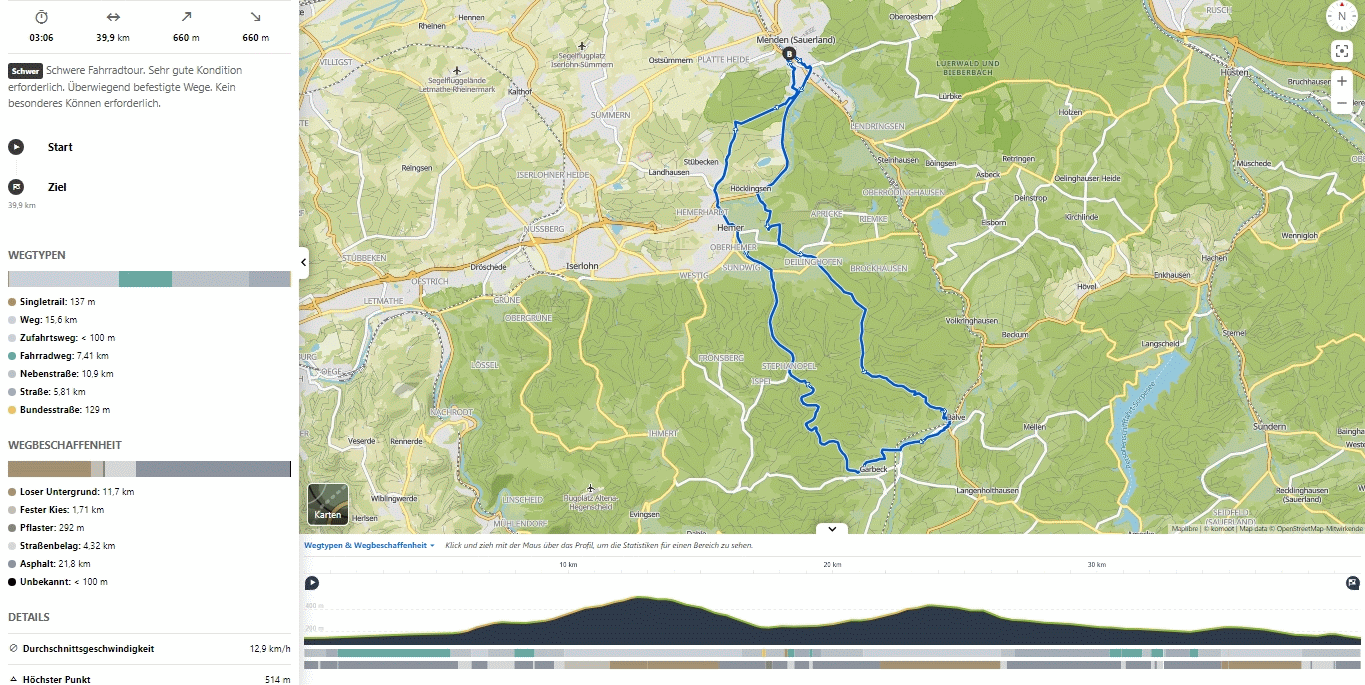Click the Ziel flag icon in the sidebar

[x=16, y=187]
